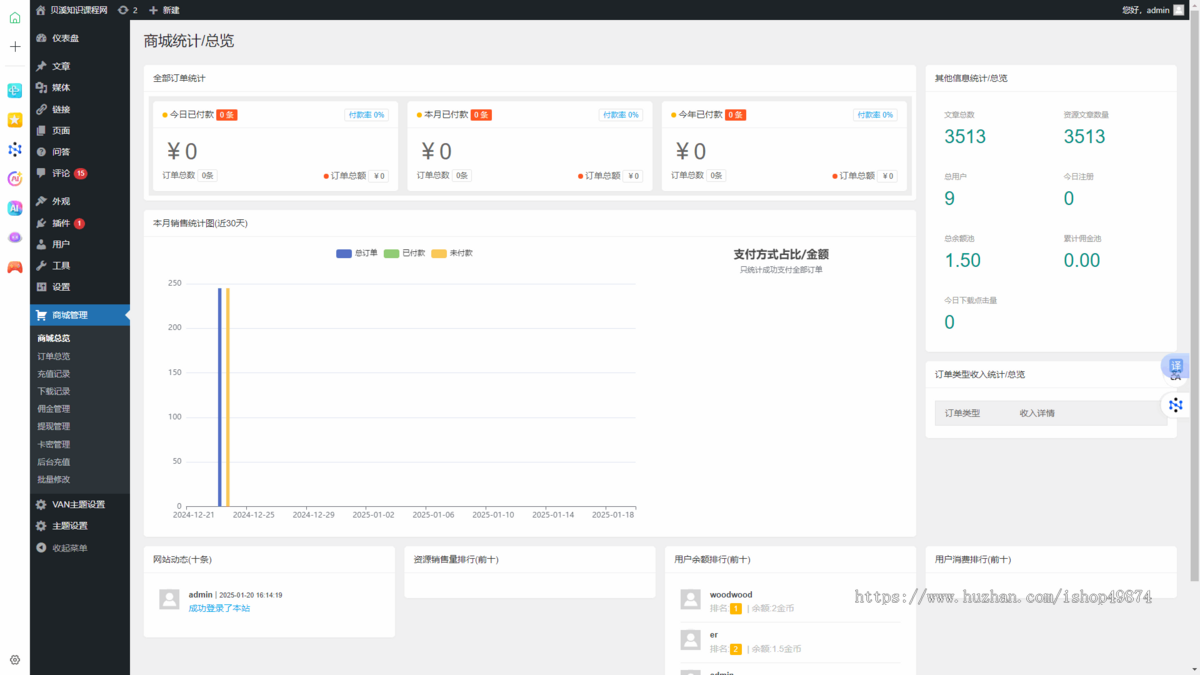
Task: Click the 成功登录了本站 activity link
Action: 219,608
